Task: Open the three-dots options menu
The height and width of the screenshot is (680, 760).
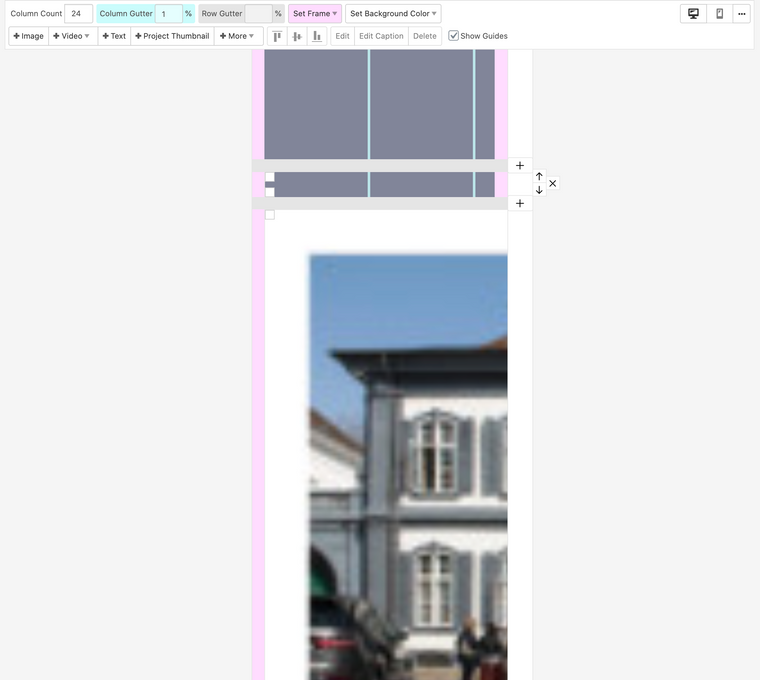Action: click(742, 14)
